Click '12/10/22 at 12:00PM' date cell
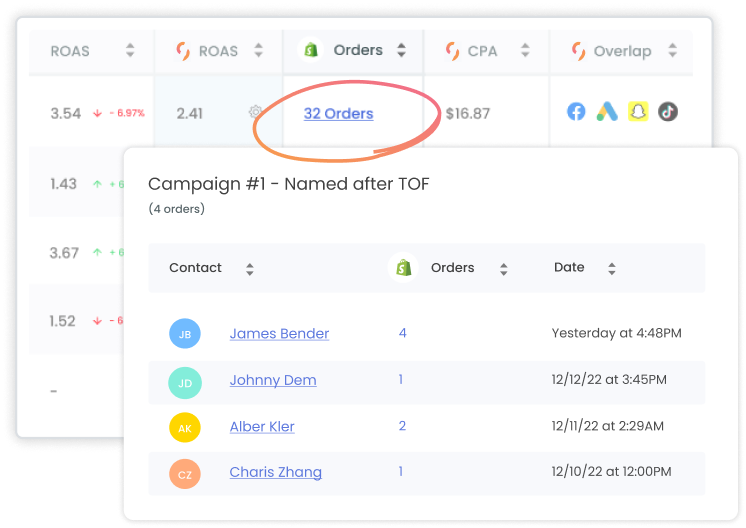This screenshot has width=746, height=528. (611, 471)
